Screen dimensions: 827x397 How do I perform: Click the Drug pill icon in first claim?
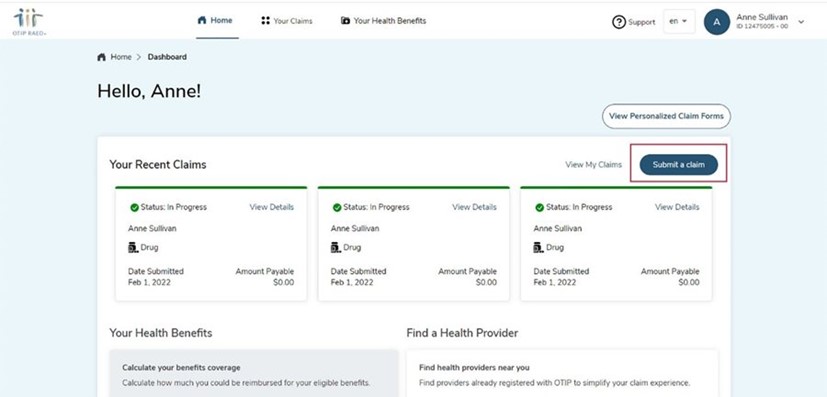click(x=133, y=247)
